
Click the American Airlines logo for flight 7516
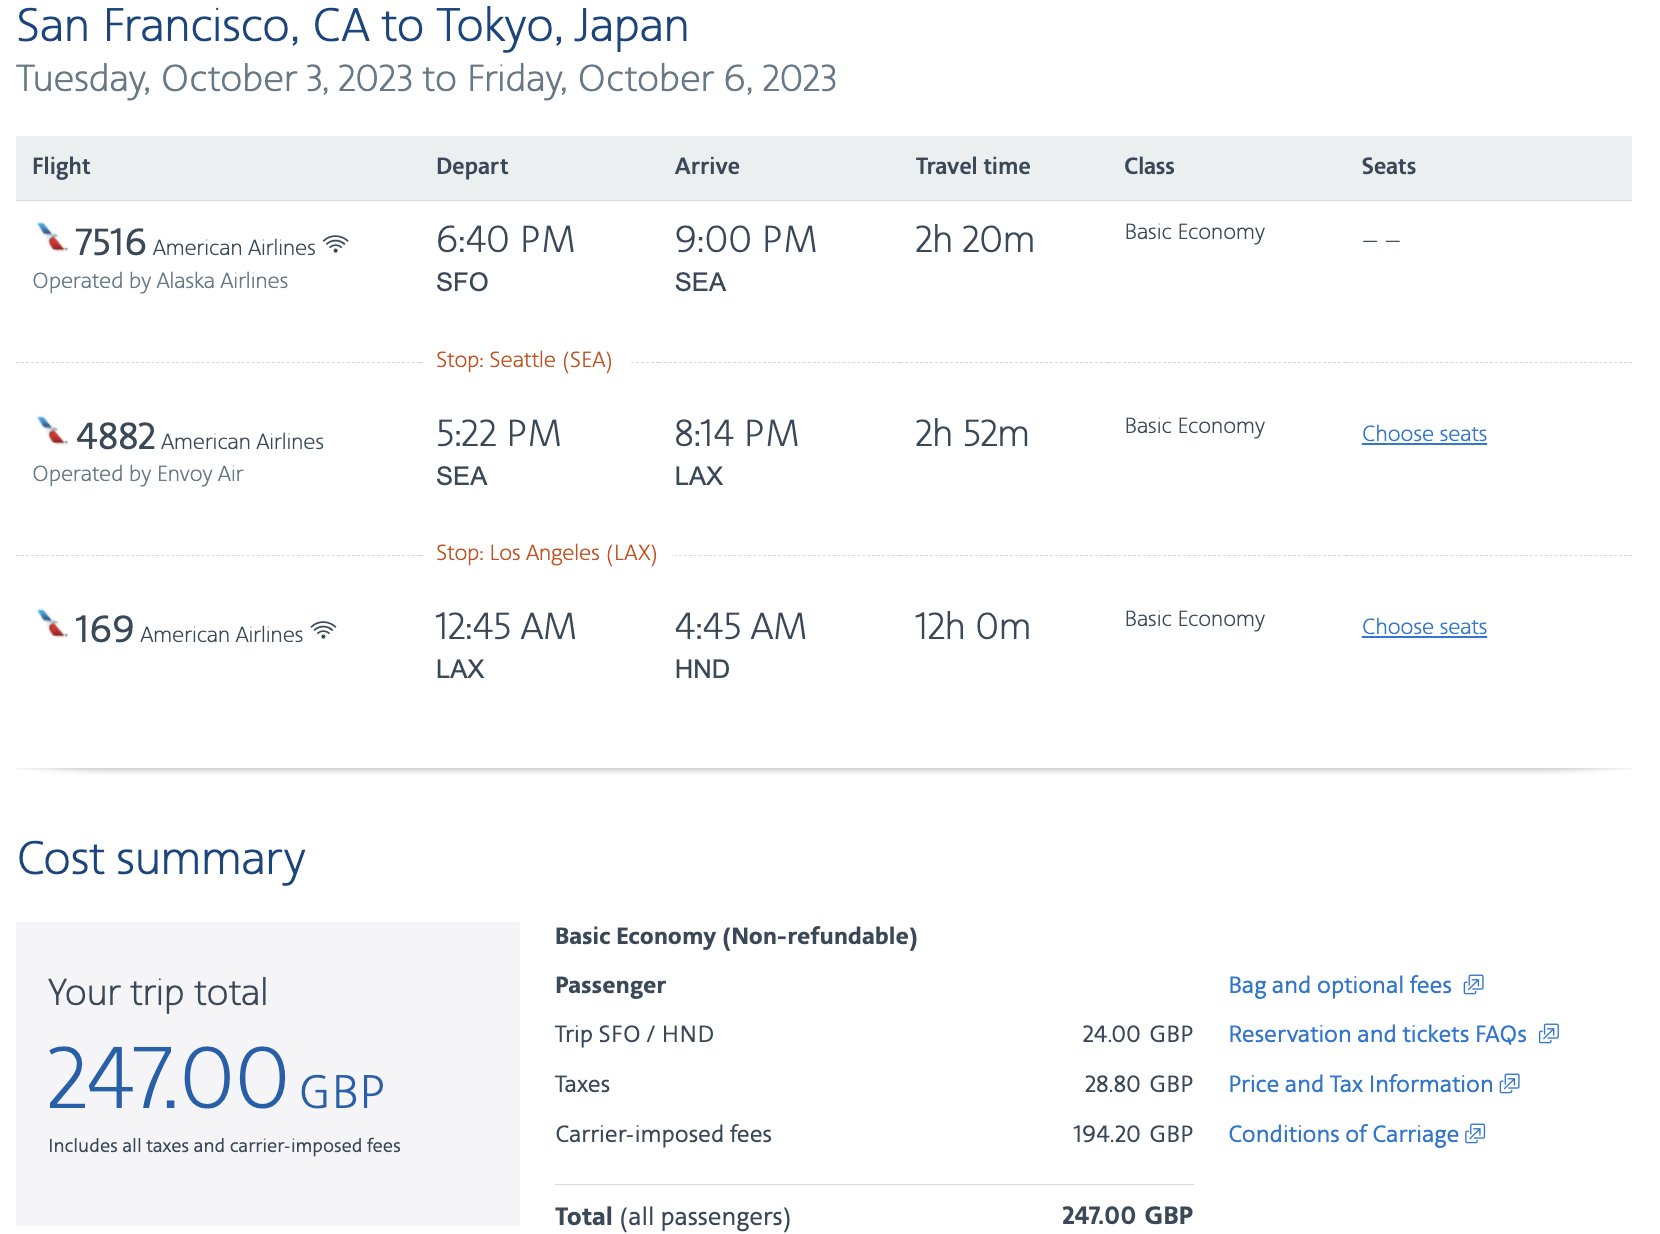[x=51, y=238]
